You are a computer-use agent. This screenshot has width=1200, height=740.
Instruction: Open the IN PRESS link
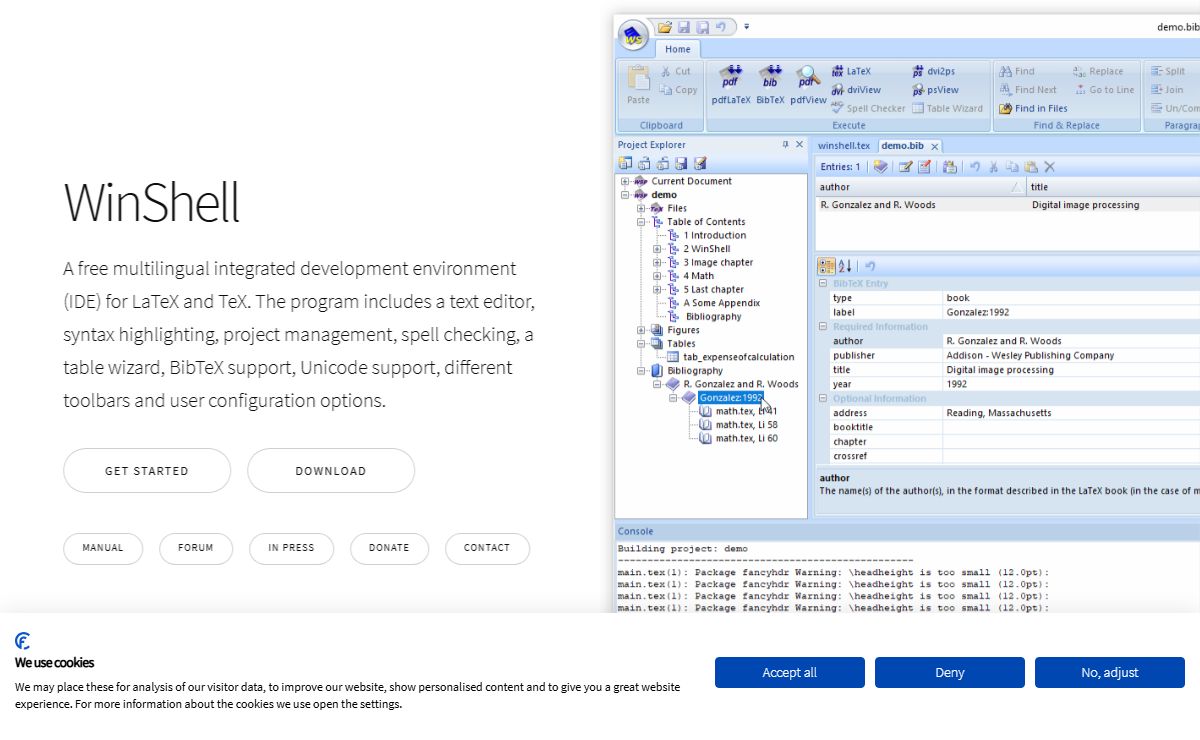(291, 548)
